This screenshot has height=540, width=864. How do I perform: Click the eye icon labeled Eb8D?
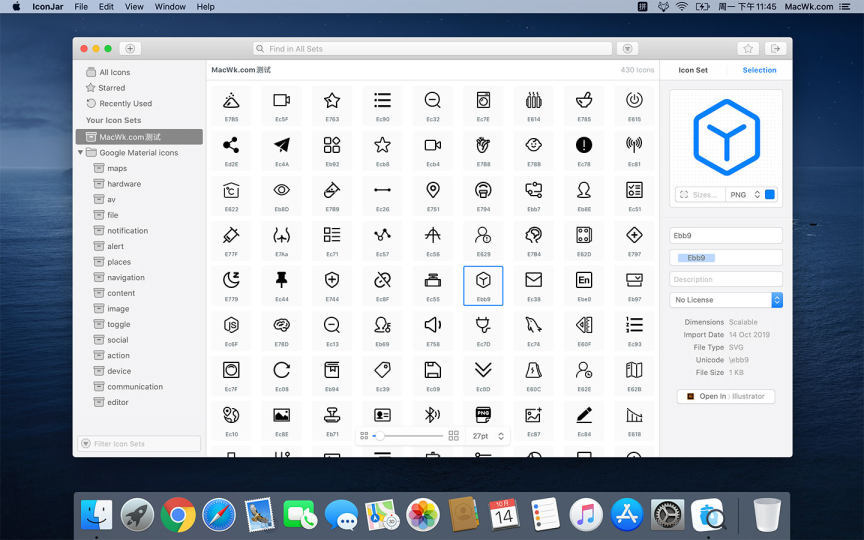point(282,190)
